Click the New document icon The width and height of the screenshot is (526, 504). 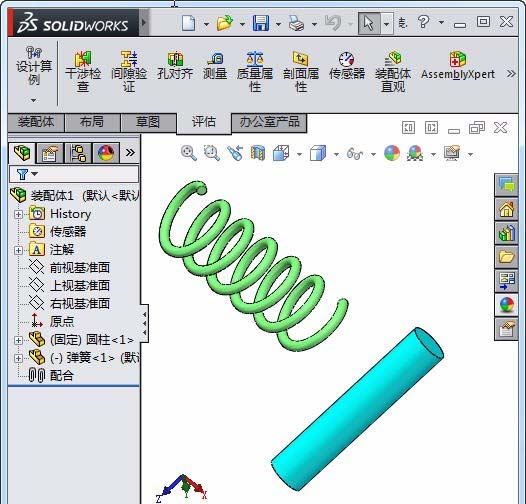(188, 23)
